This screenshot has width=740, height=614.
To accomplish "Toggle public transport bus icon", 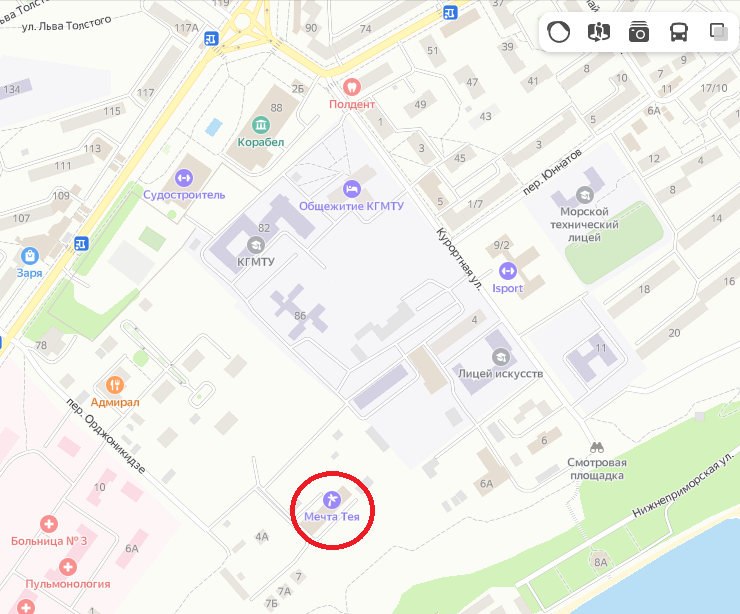I will [x=679, y=32].
